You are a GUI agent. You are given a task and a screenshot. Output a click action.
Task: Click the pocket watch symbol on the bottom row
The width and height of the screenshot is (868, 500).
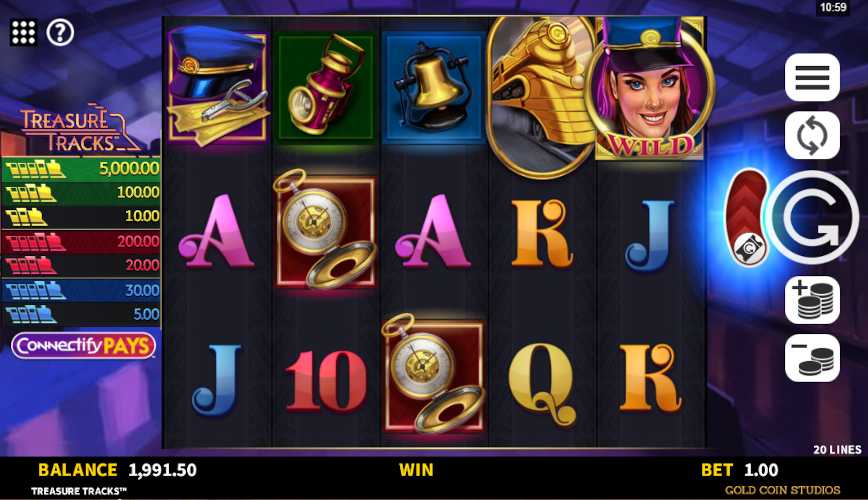(x=433, y=374)
